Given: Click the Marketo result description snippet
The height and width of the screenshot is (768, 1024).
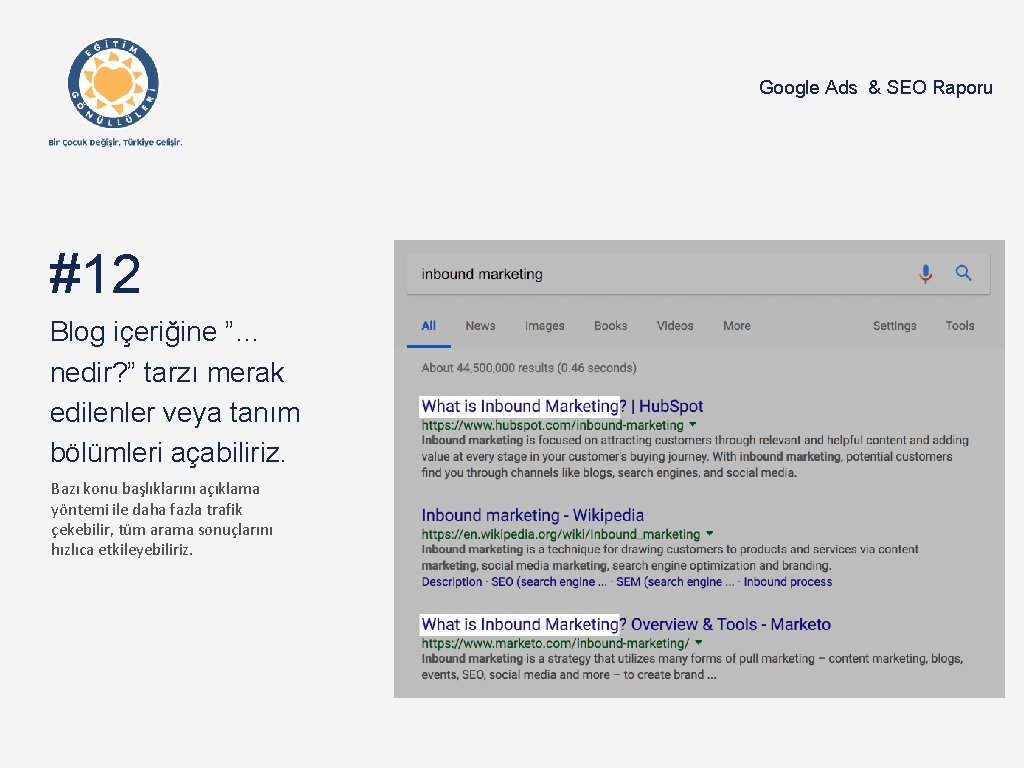Looking at the screenshot, I should tap(692, 667).
